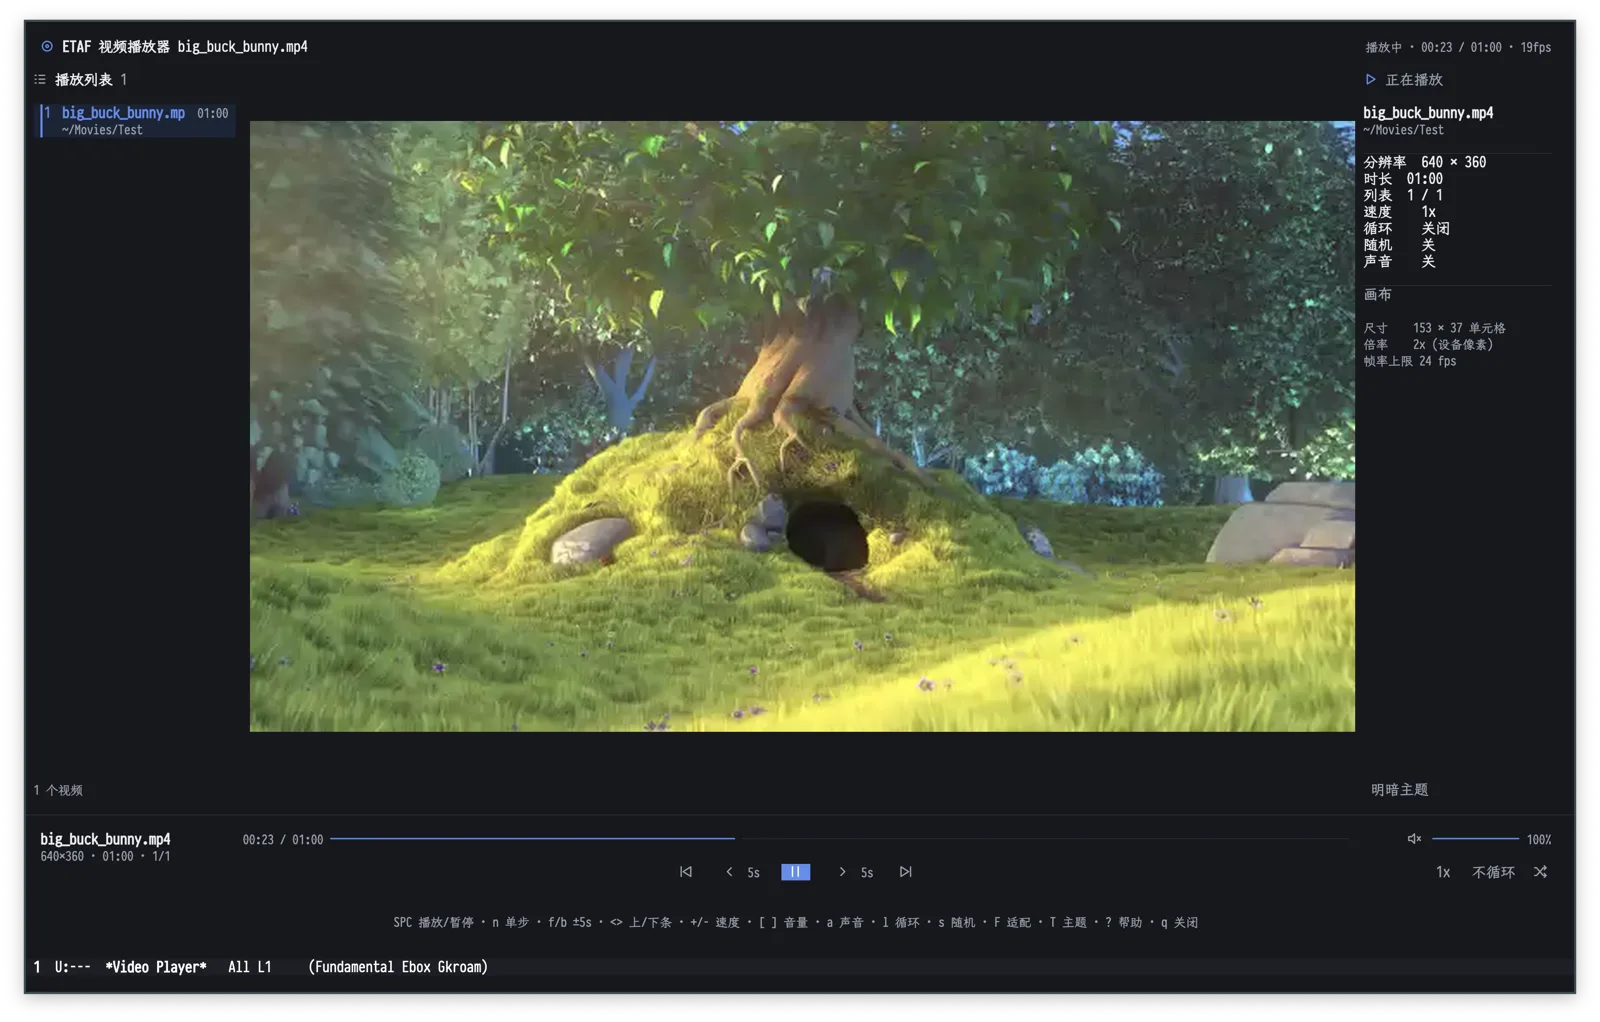Screen dimensions: 1600x1022
Task: Click 倍率 2x (设备像素) text
Action: tap(1428, 344)
